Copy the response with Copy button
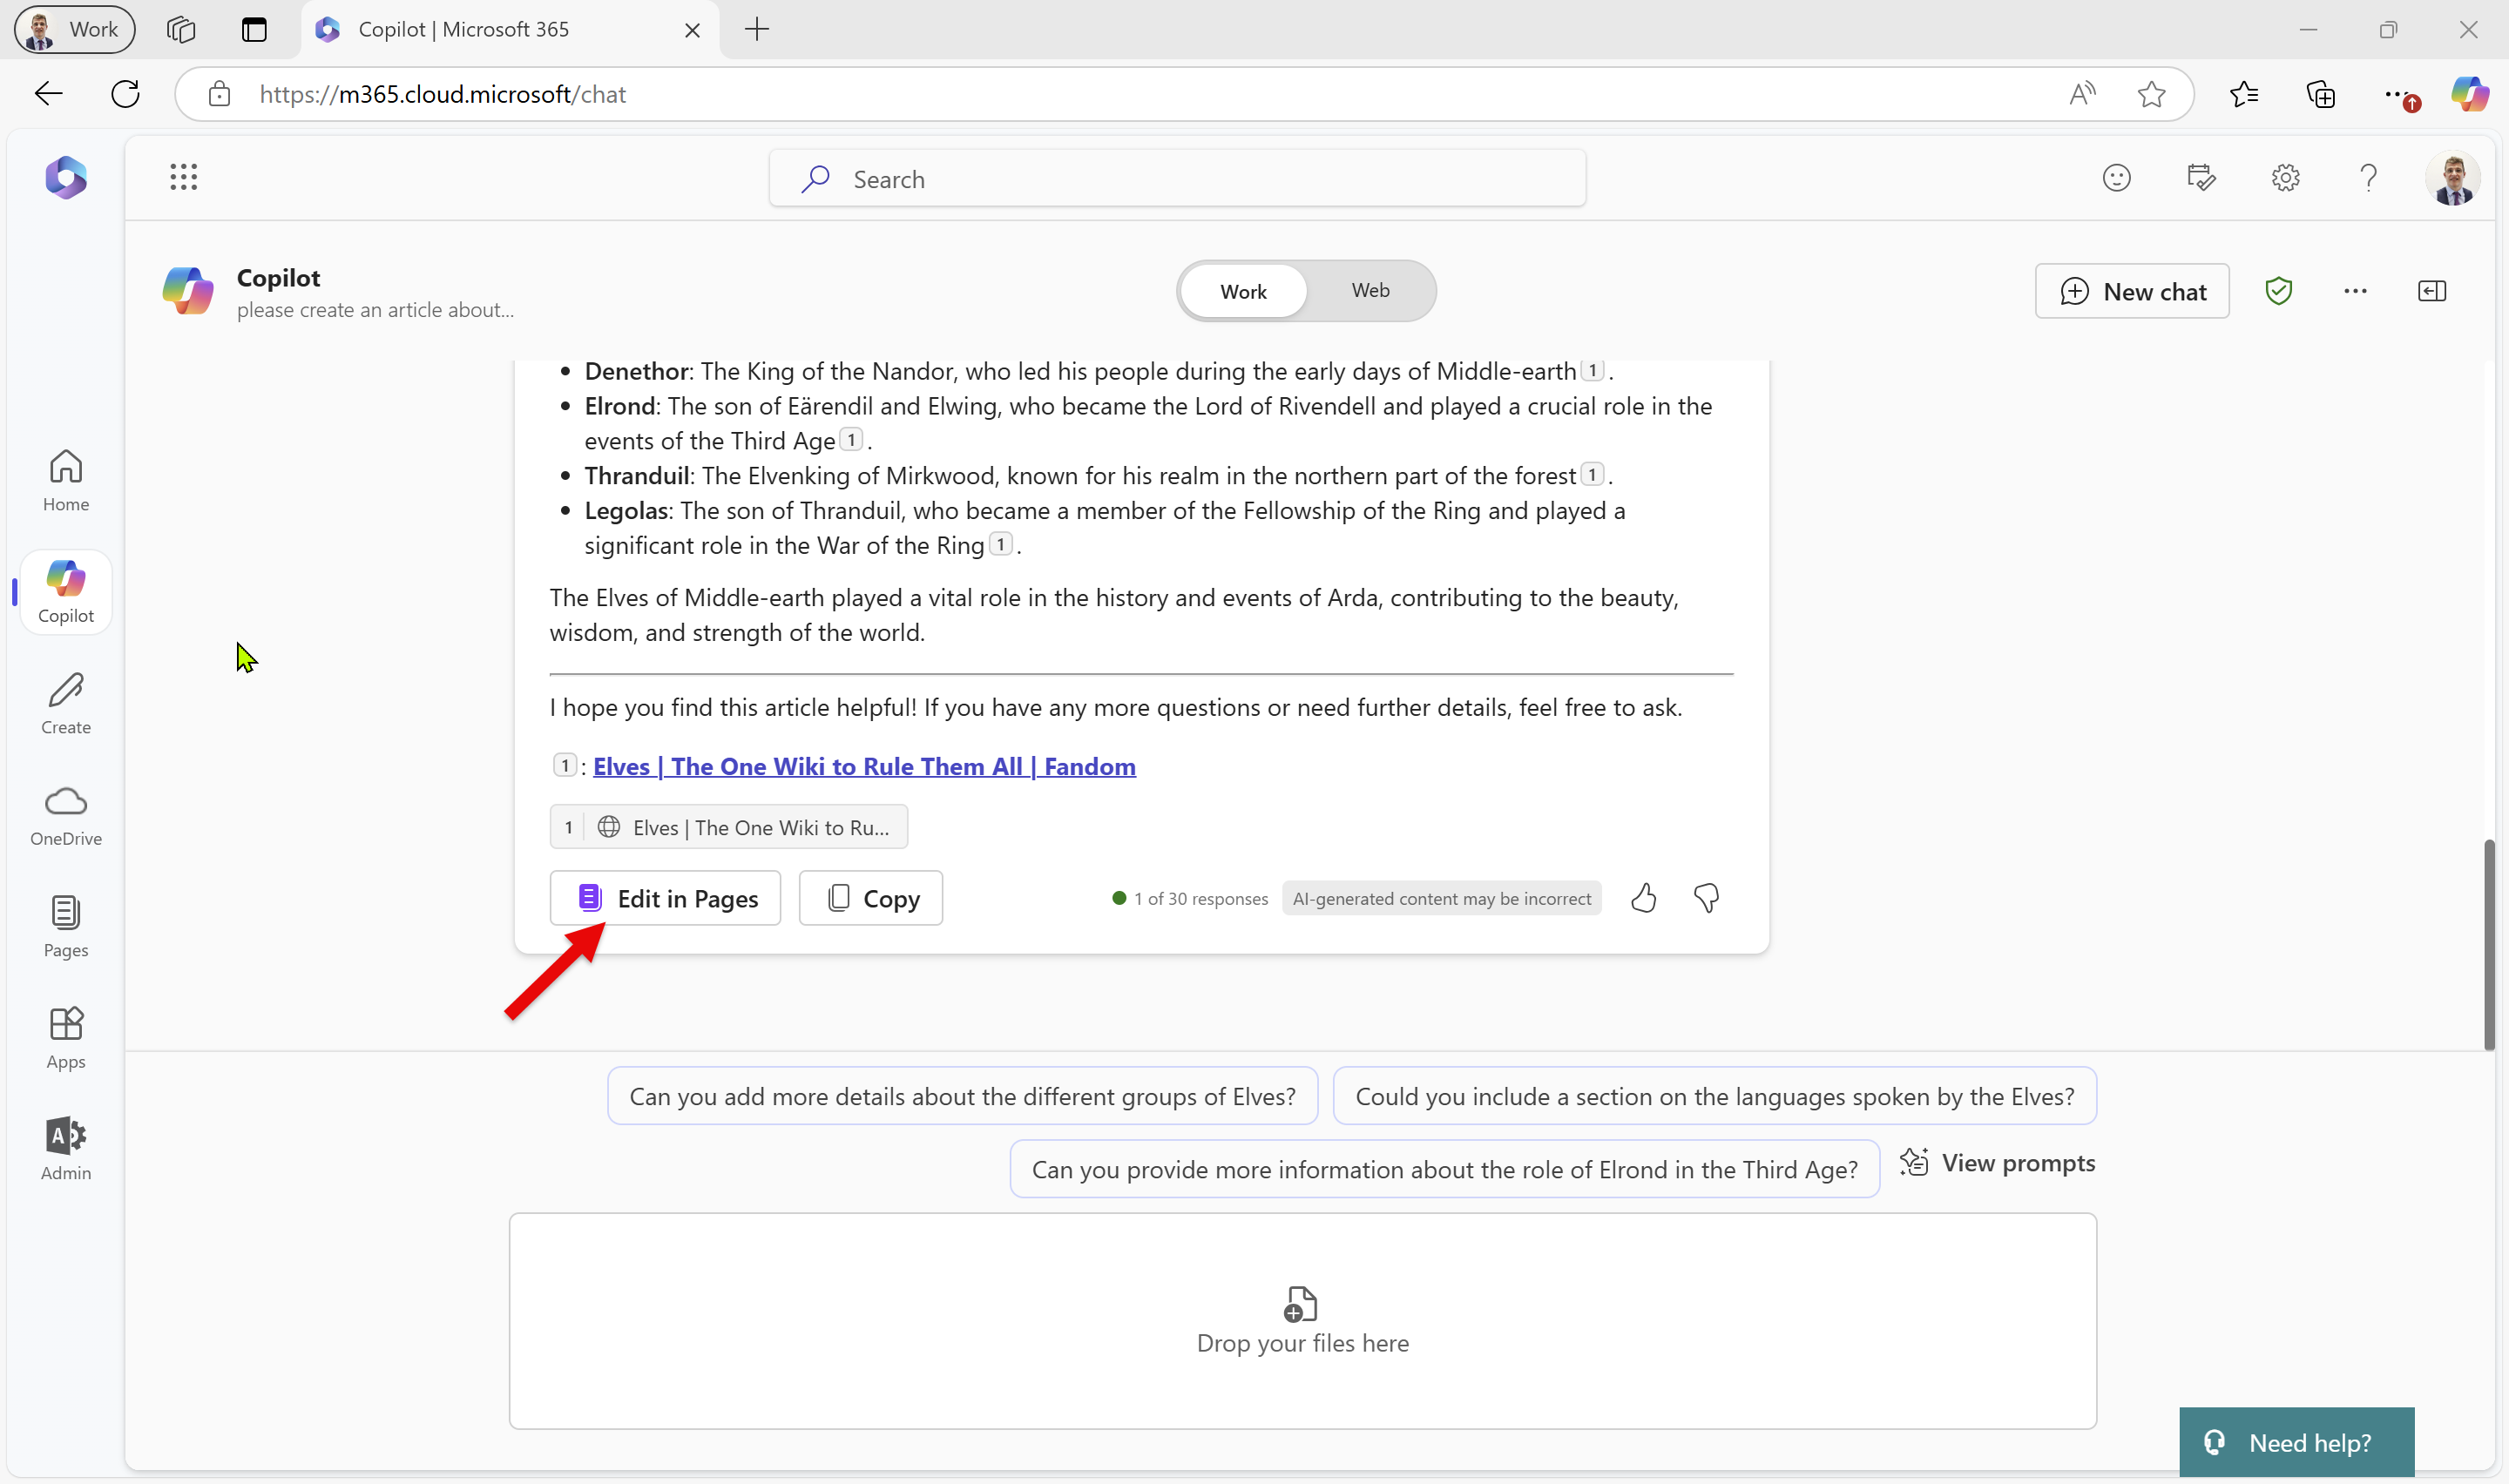The height and width of the screenshot is (1484, 2509). click(x=870, y=898)
